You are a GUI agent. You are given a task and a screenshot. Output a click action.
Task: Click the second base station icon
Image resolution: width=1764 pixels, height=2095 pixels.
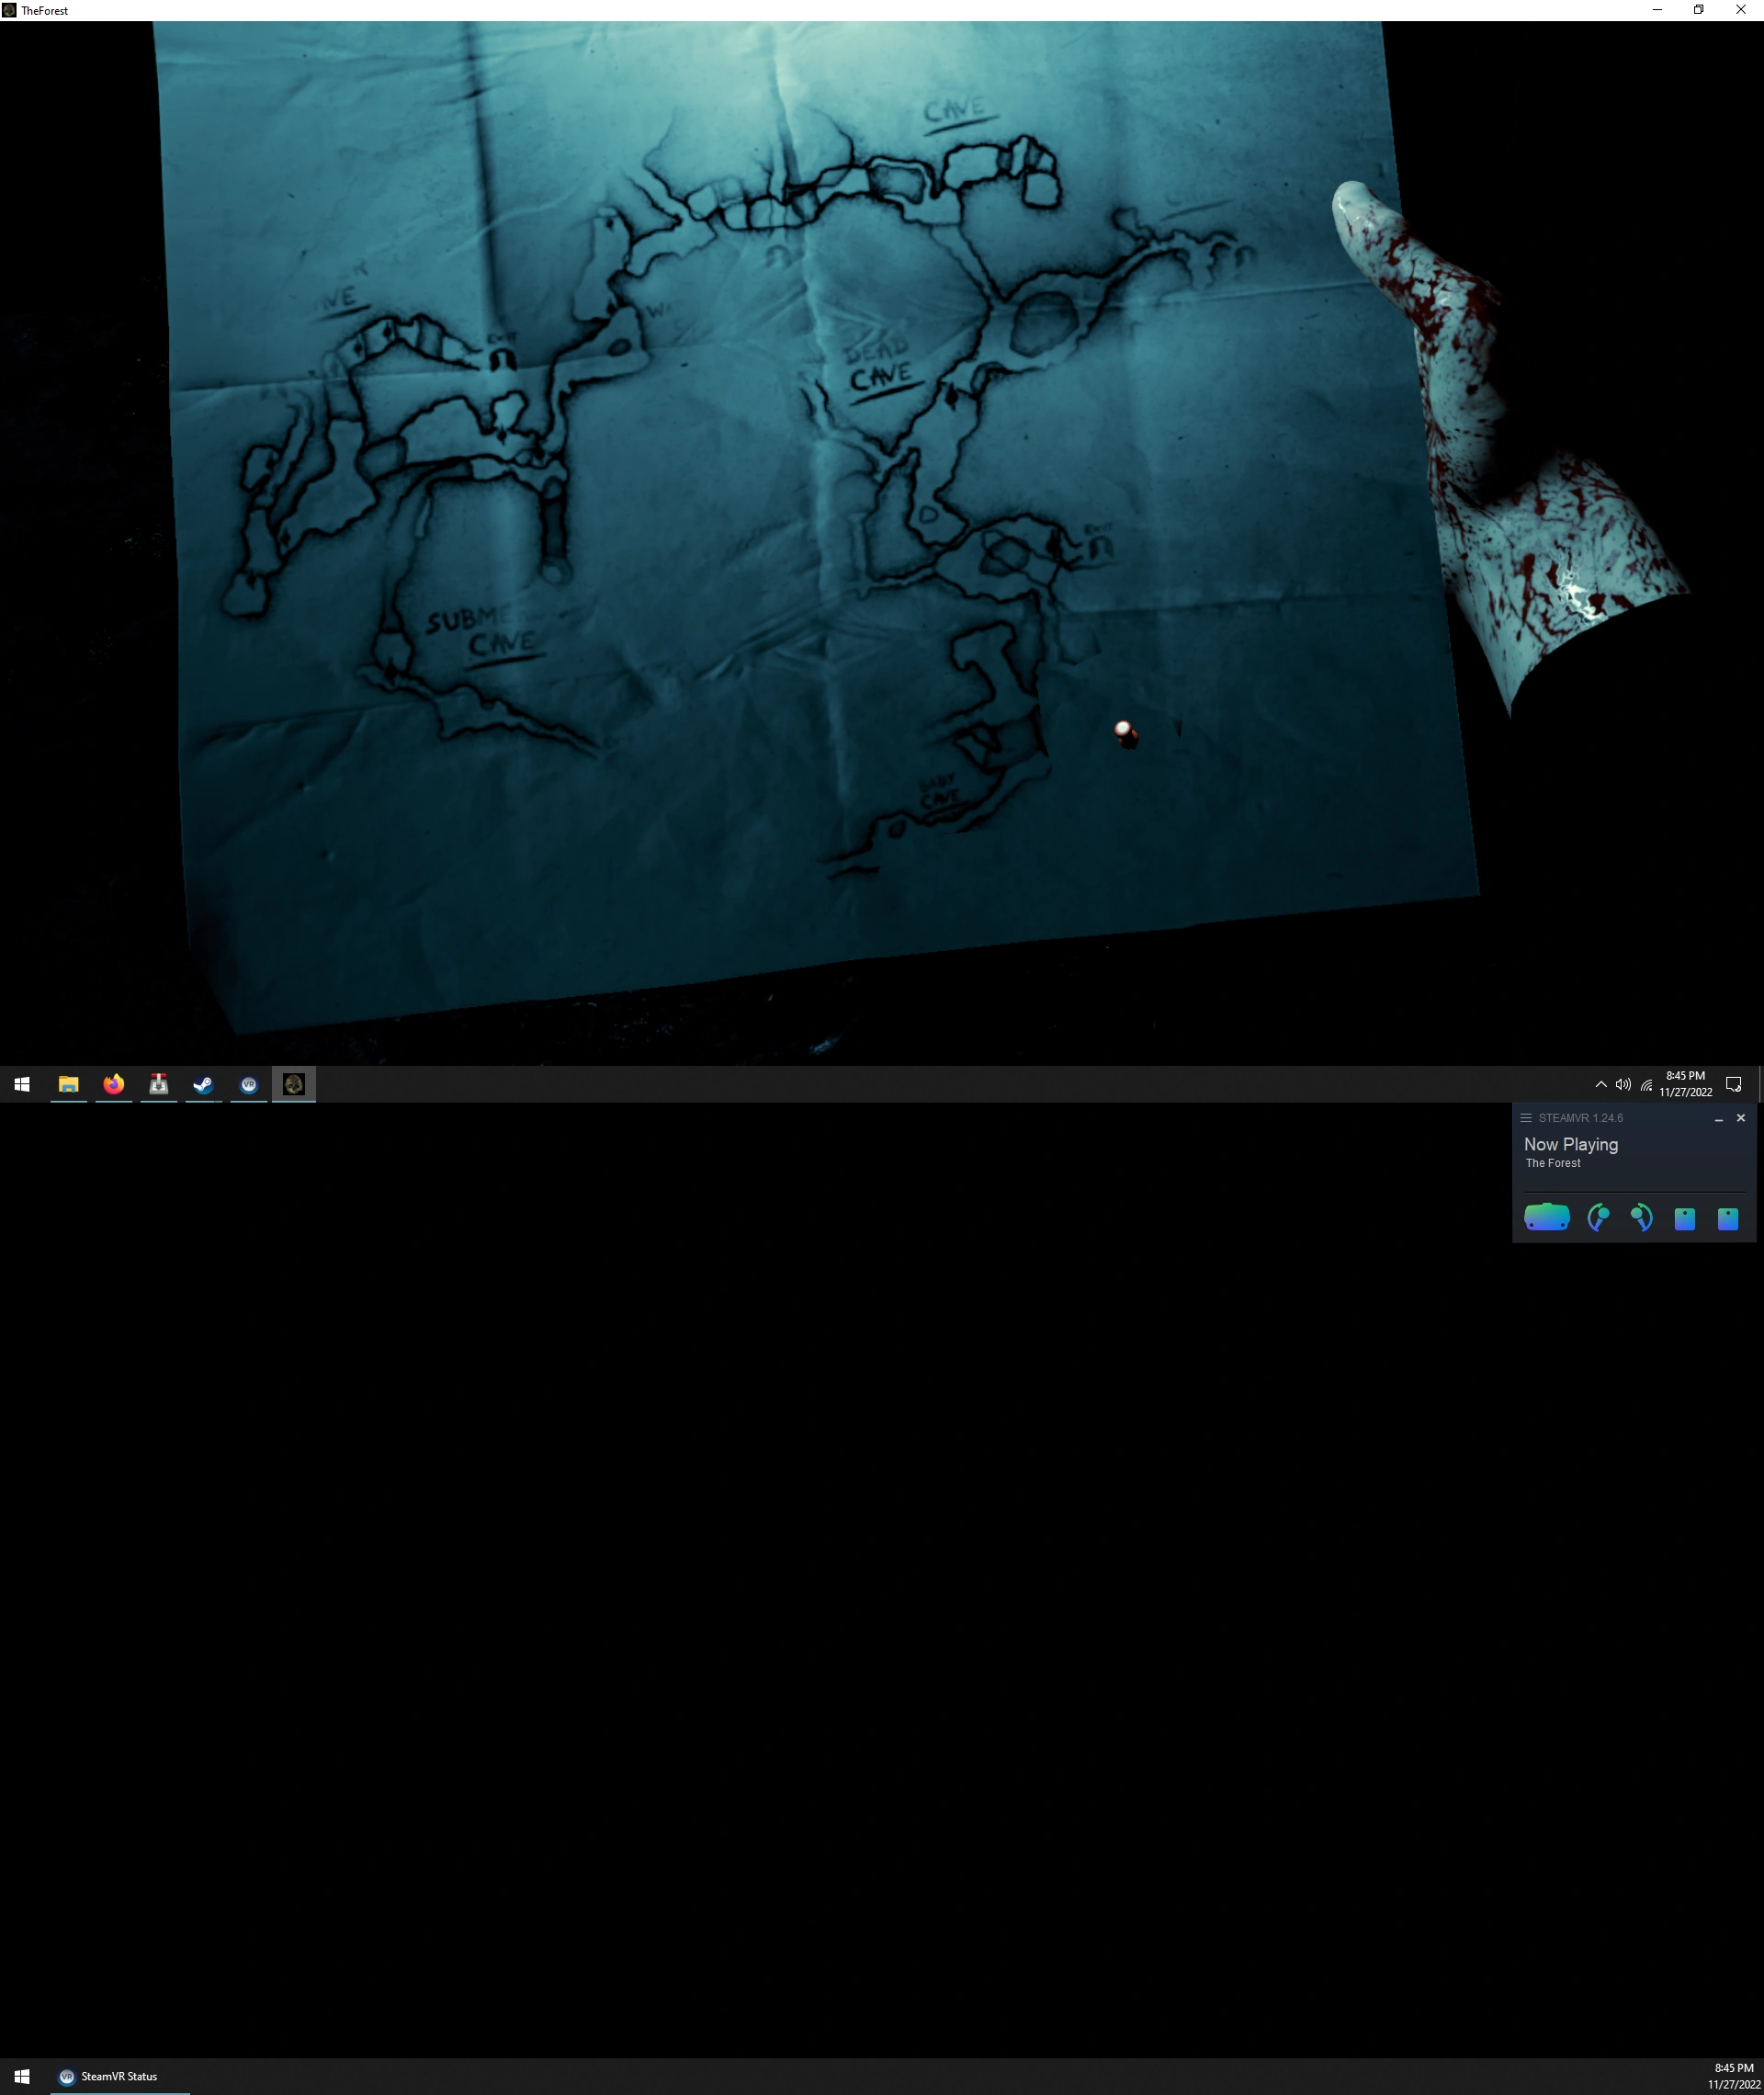point(1728,1218)
